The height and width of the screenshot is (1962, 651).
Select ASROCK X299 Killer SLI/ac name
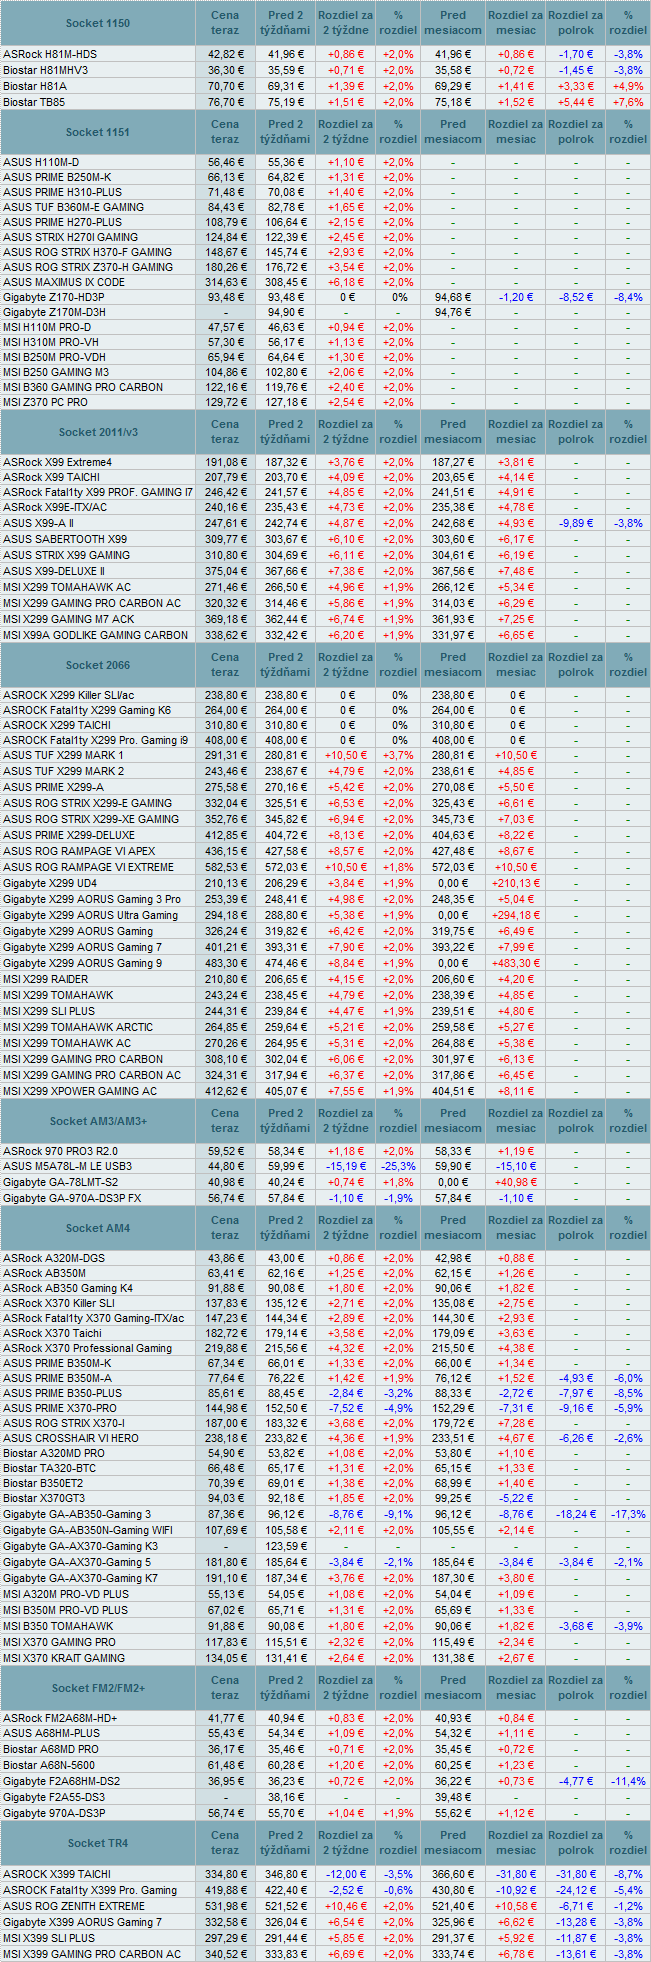pyautogui.click(x=68, y=695)
